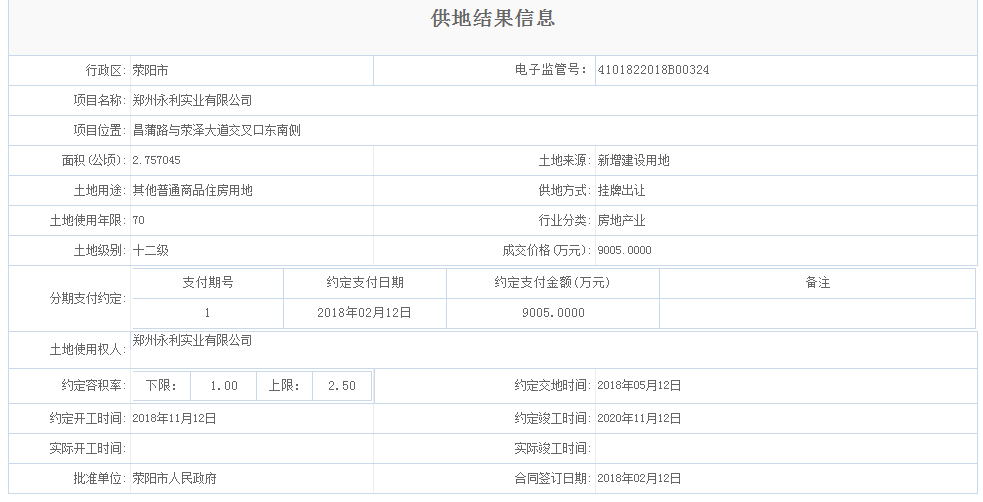Click 郑州永利实业有限公司 beside 土地使用权人
The image size is (983, 502).
tap(192, 340)
